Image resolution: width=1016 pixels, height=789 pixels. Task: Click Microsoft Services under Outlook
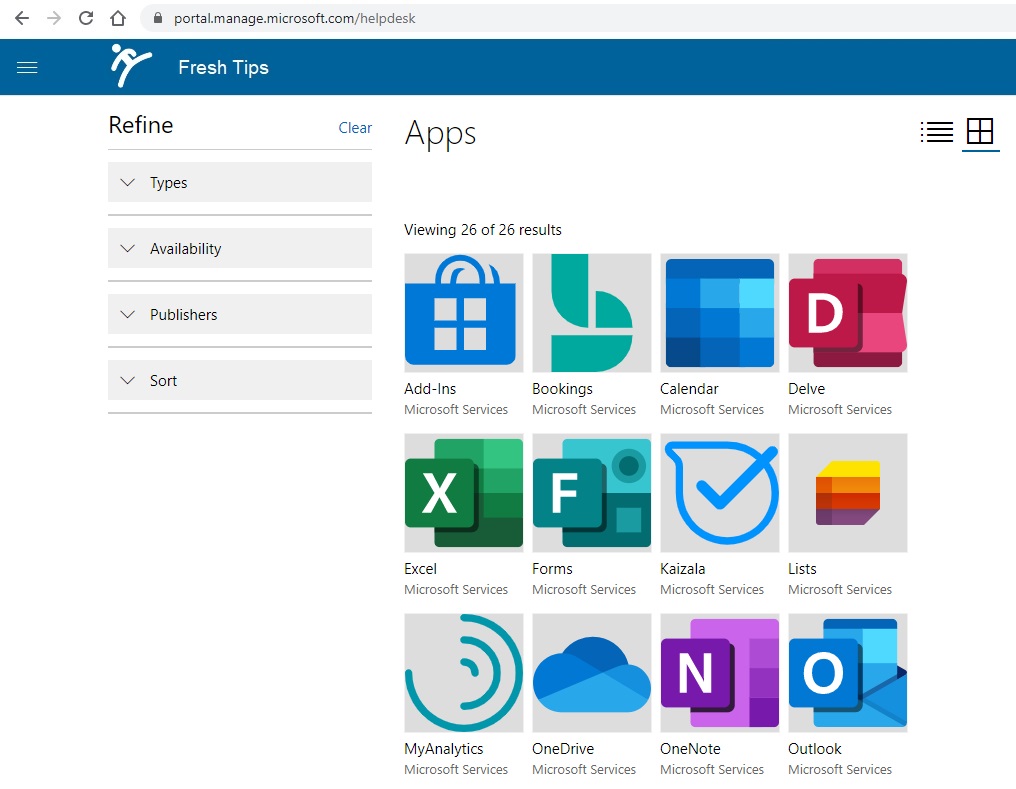click(840, 770)
